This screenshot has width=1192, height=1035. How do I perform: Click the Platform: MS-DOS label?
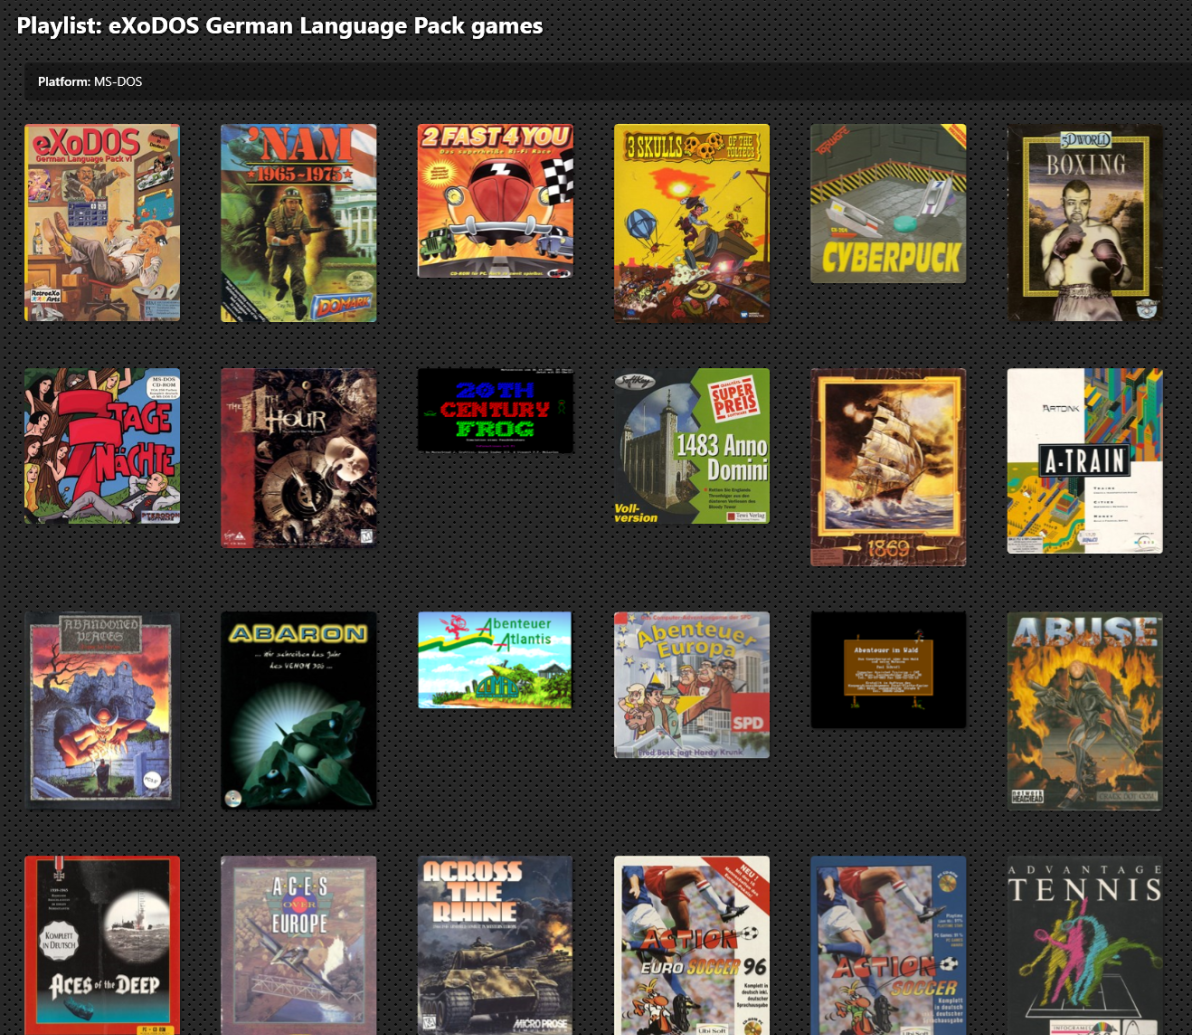(90, 81)
